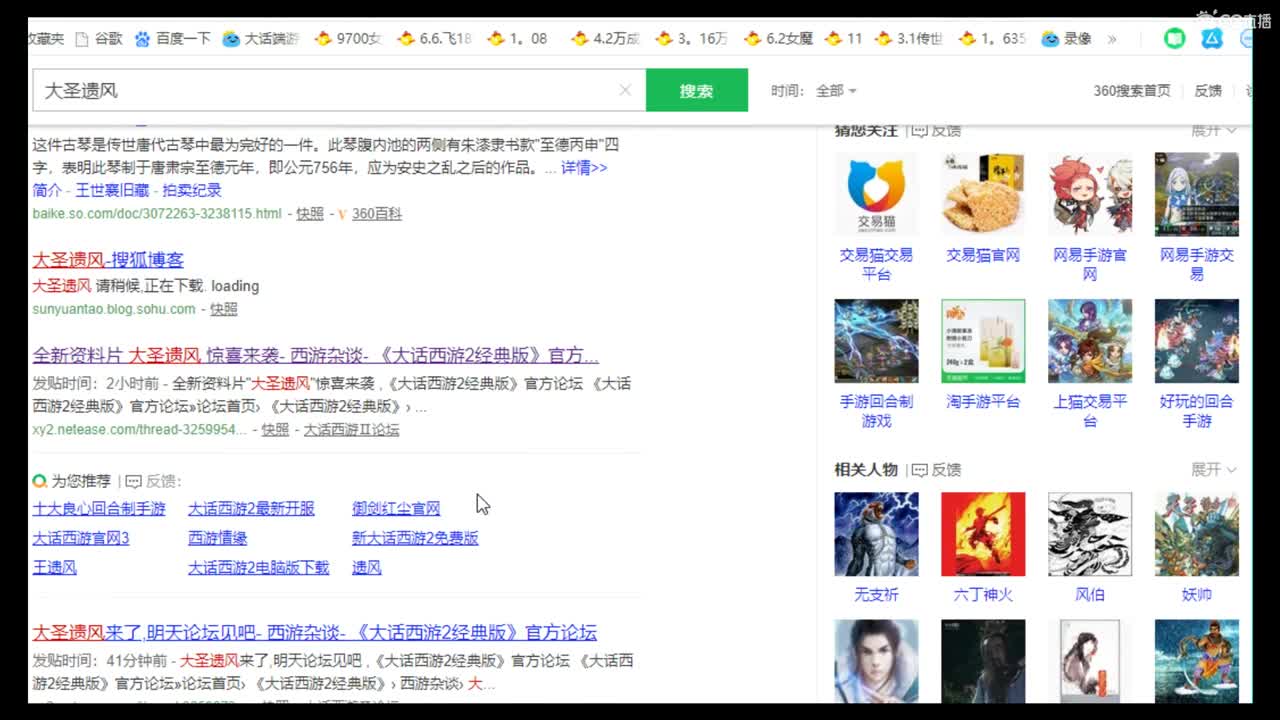Click the 反馈 link in header
This screenshot has height=720, width=1280.
(x=1208, y=90)
